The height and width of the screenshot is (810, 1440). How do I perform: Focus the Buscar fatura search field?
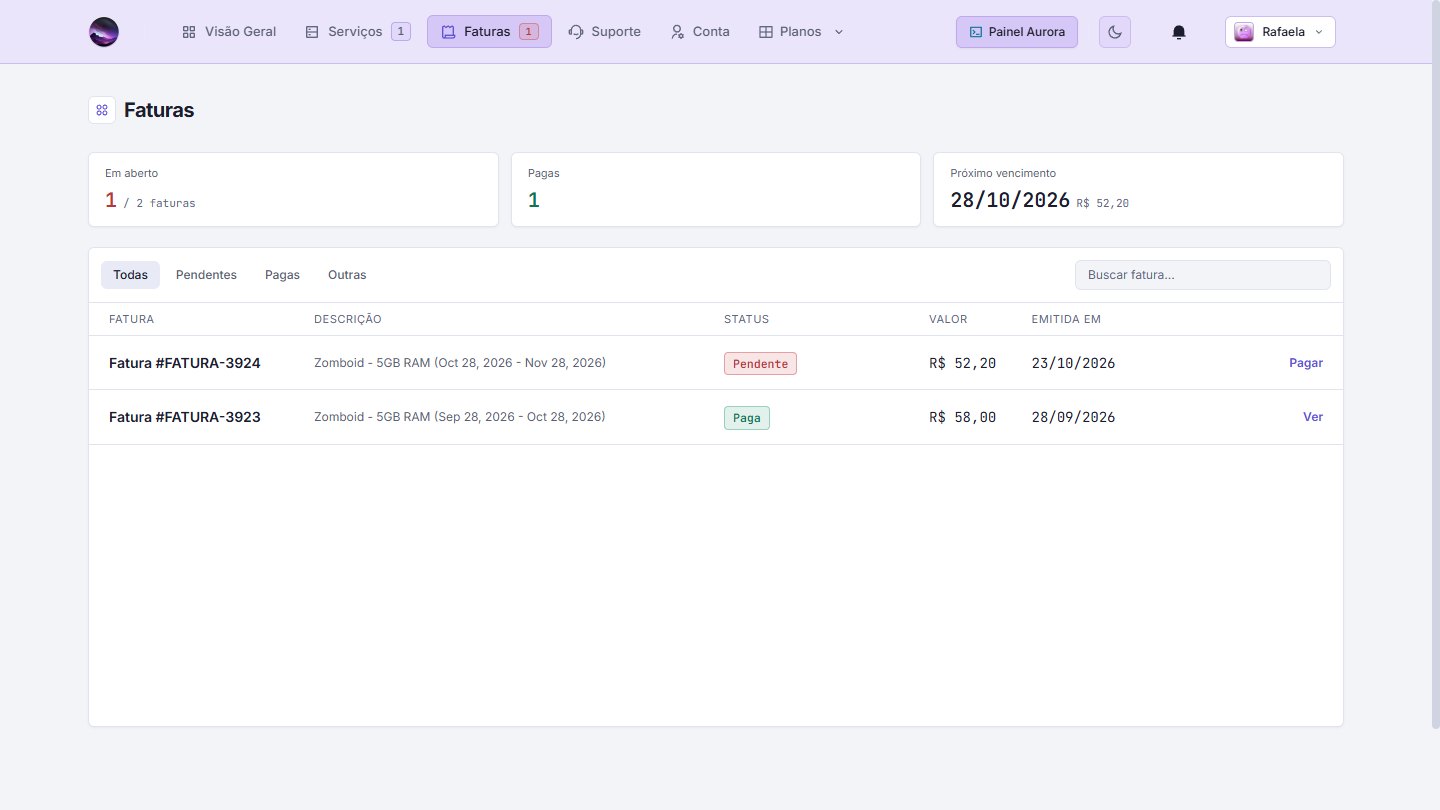click(1202, 275)
